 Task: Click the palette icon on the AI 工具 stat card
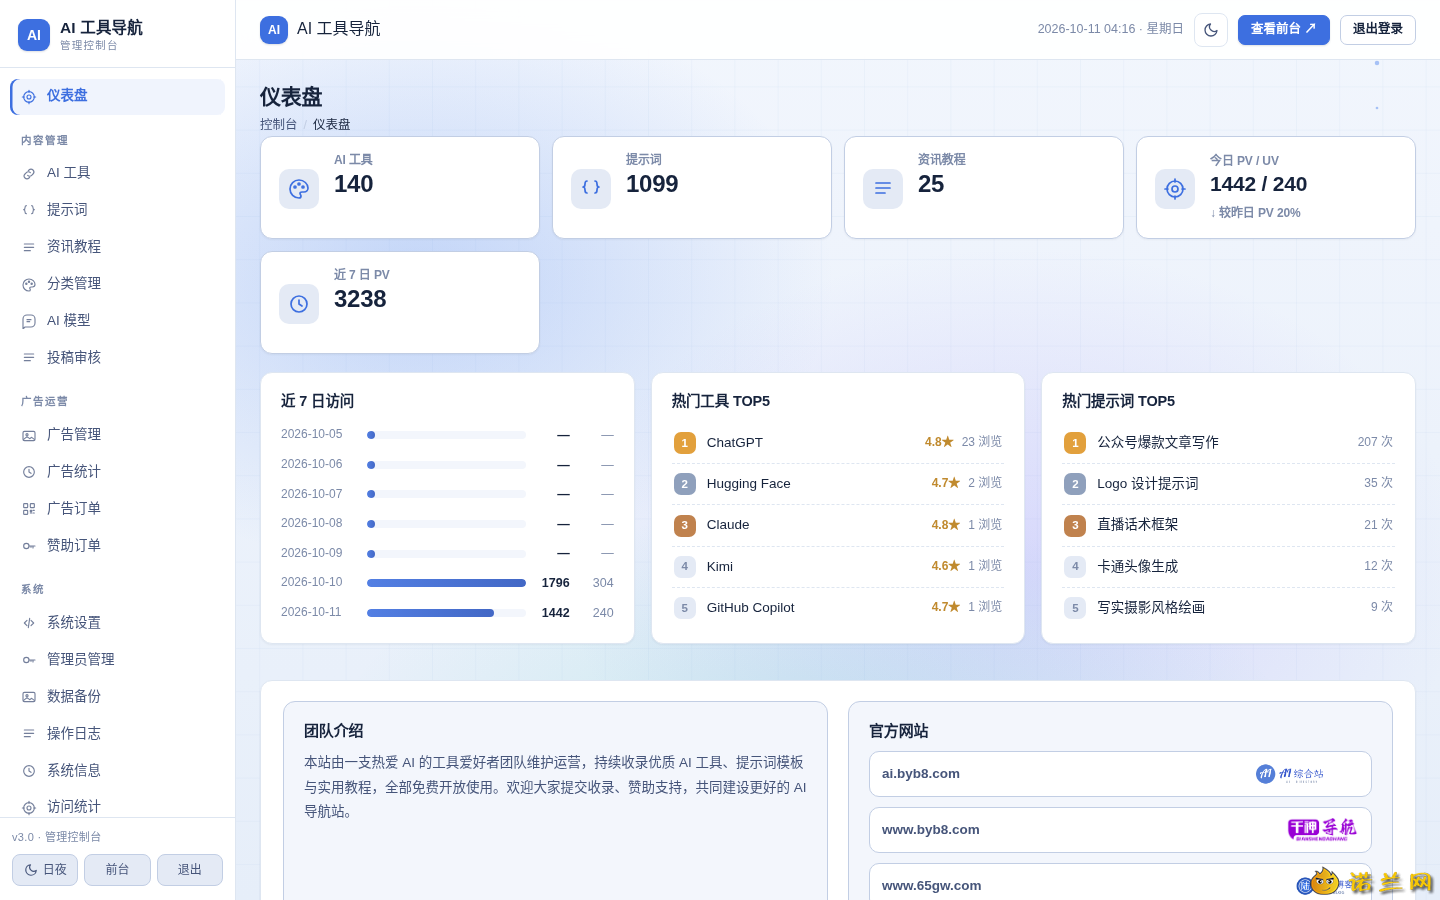299,189
